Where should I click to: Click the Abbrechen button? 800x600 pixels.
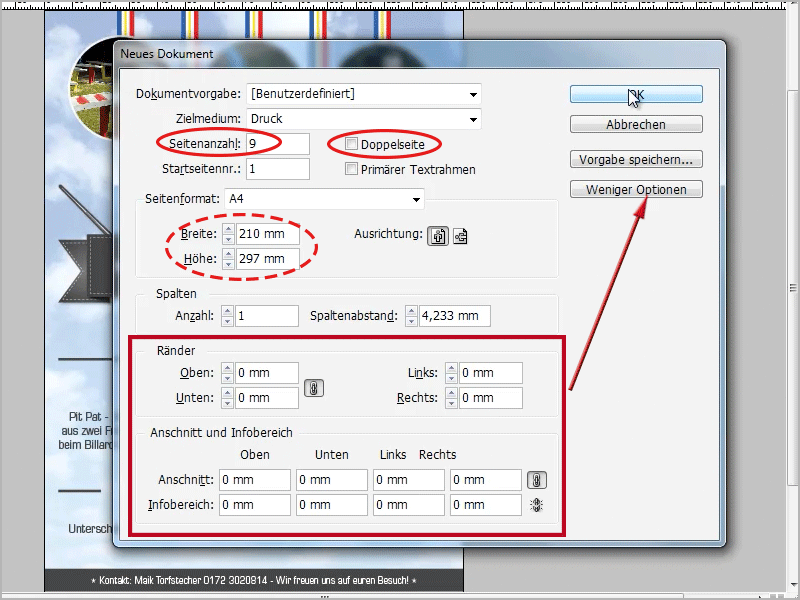tap(636, 124)
